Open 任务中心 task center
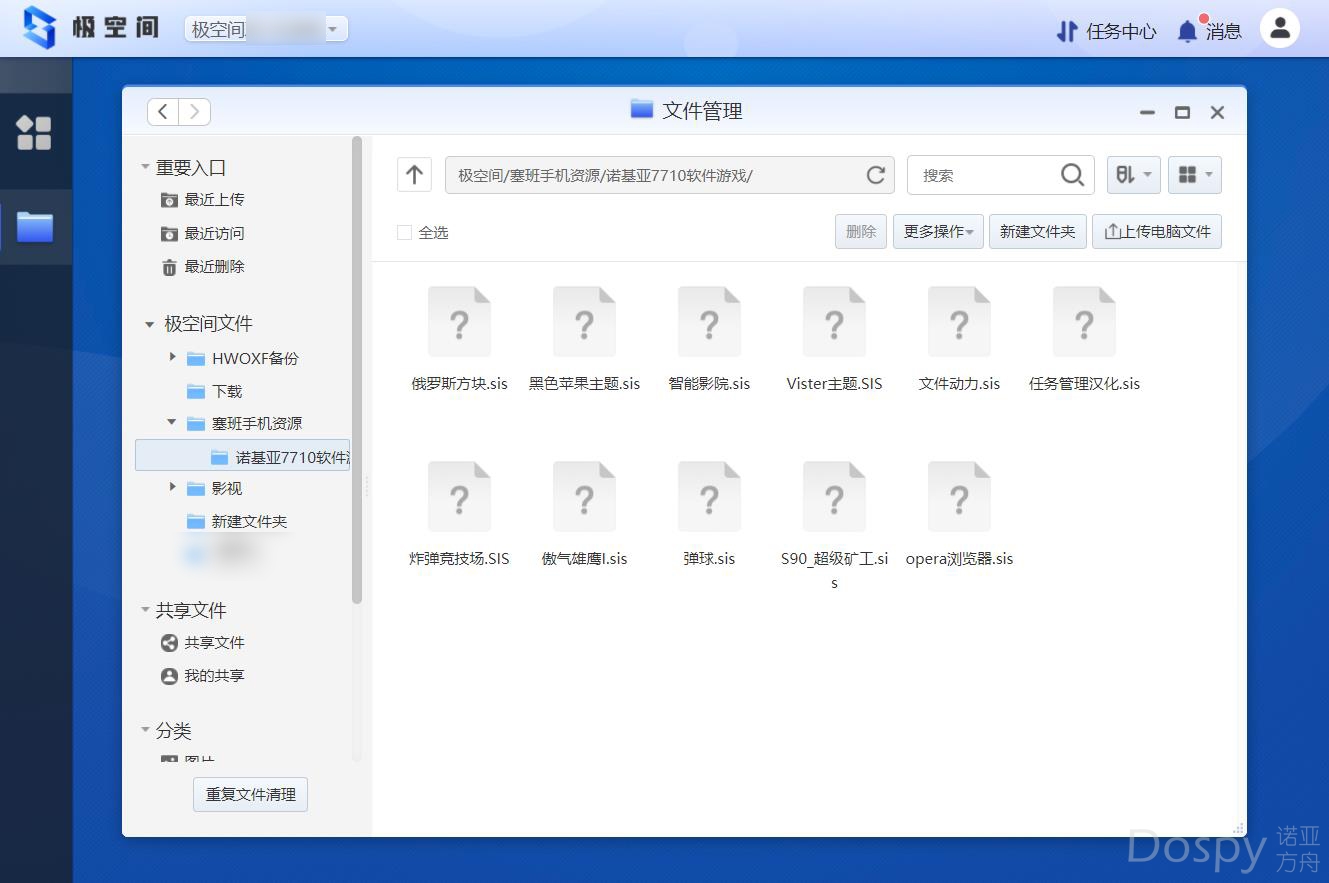Image resolution: width=1329 pixels, height=883 pixels. [1106, 31]
